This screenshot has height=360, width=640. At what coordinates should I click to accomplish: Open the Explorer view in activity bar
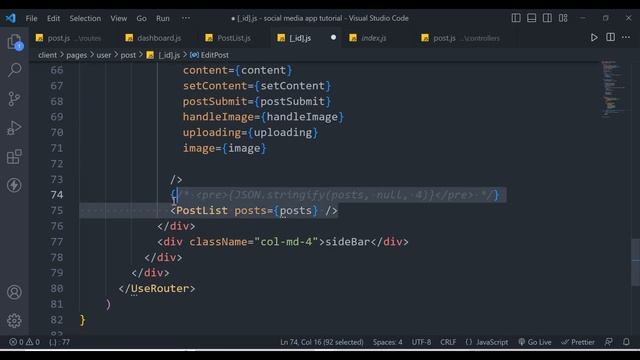click(x=14, y=42)
